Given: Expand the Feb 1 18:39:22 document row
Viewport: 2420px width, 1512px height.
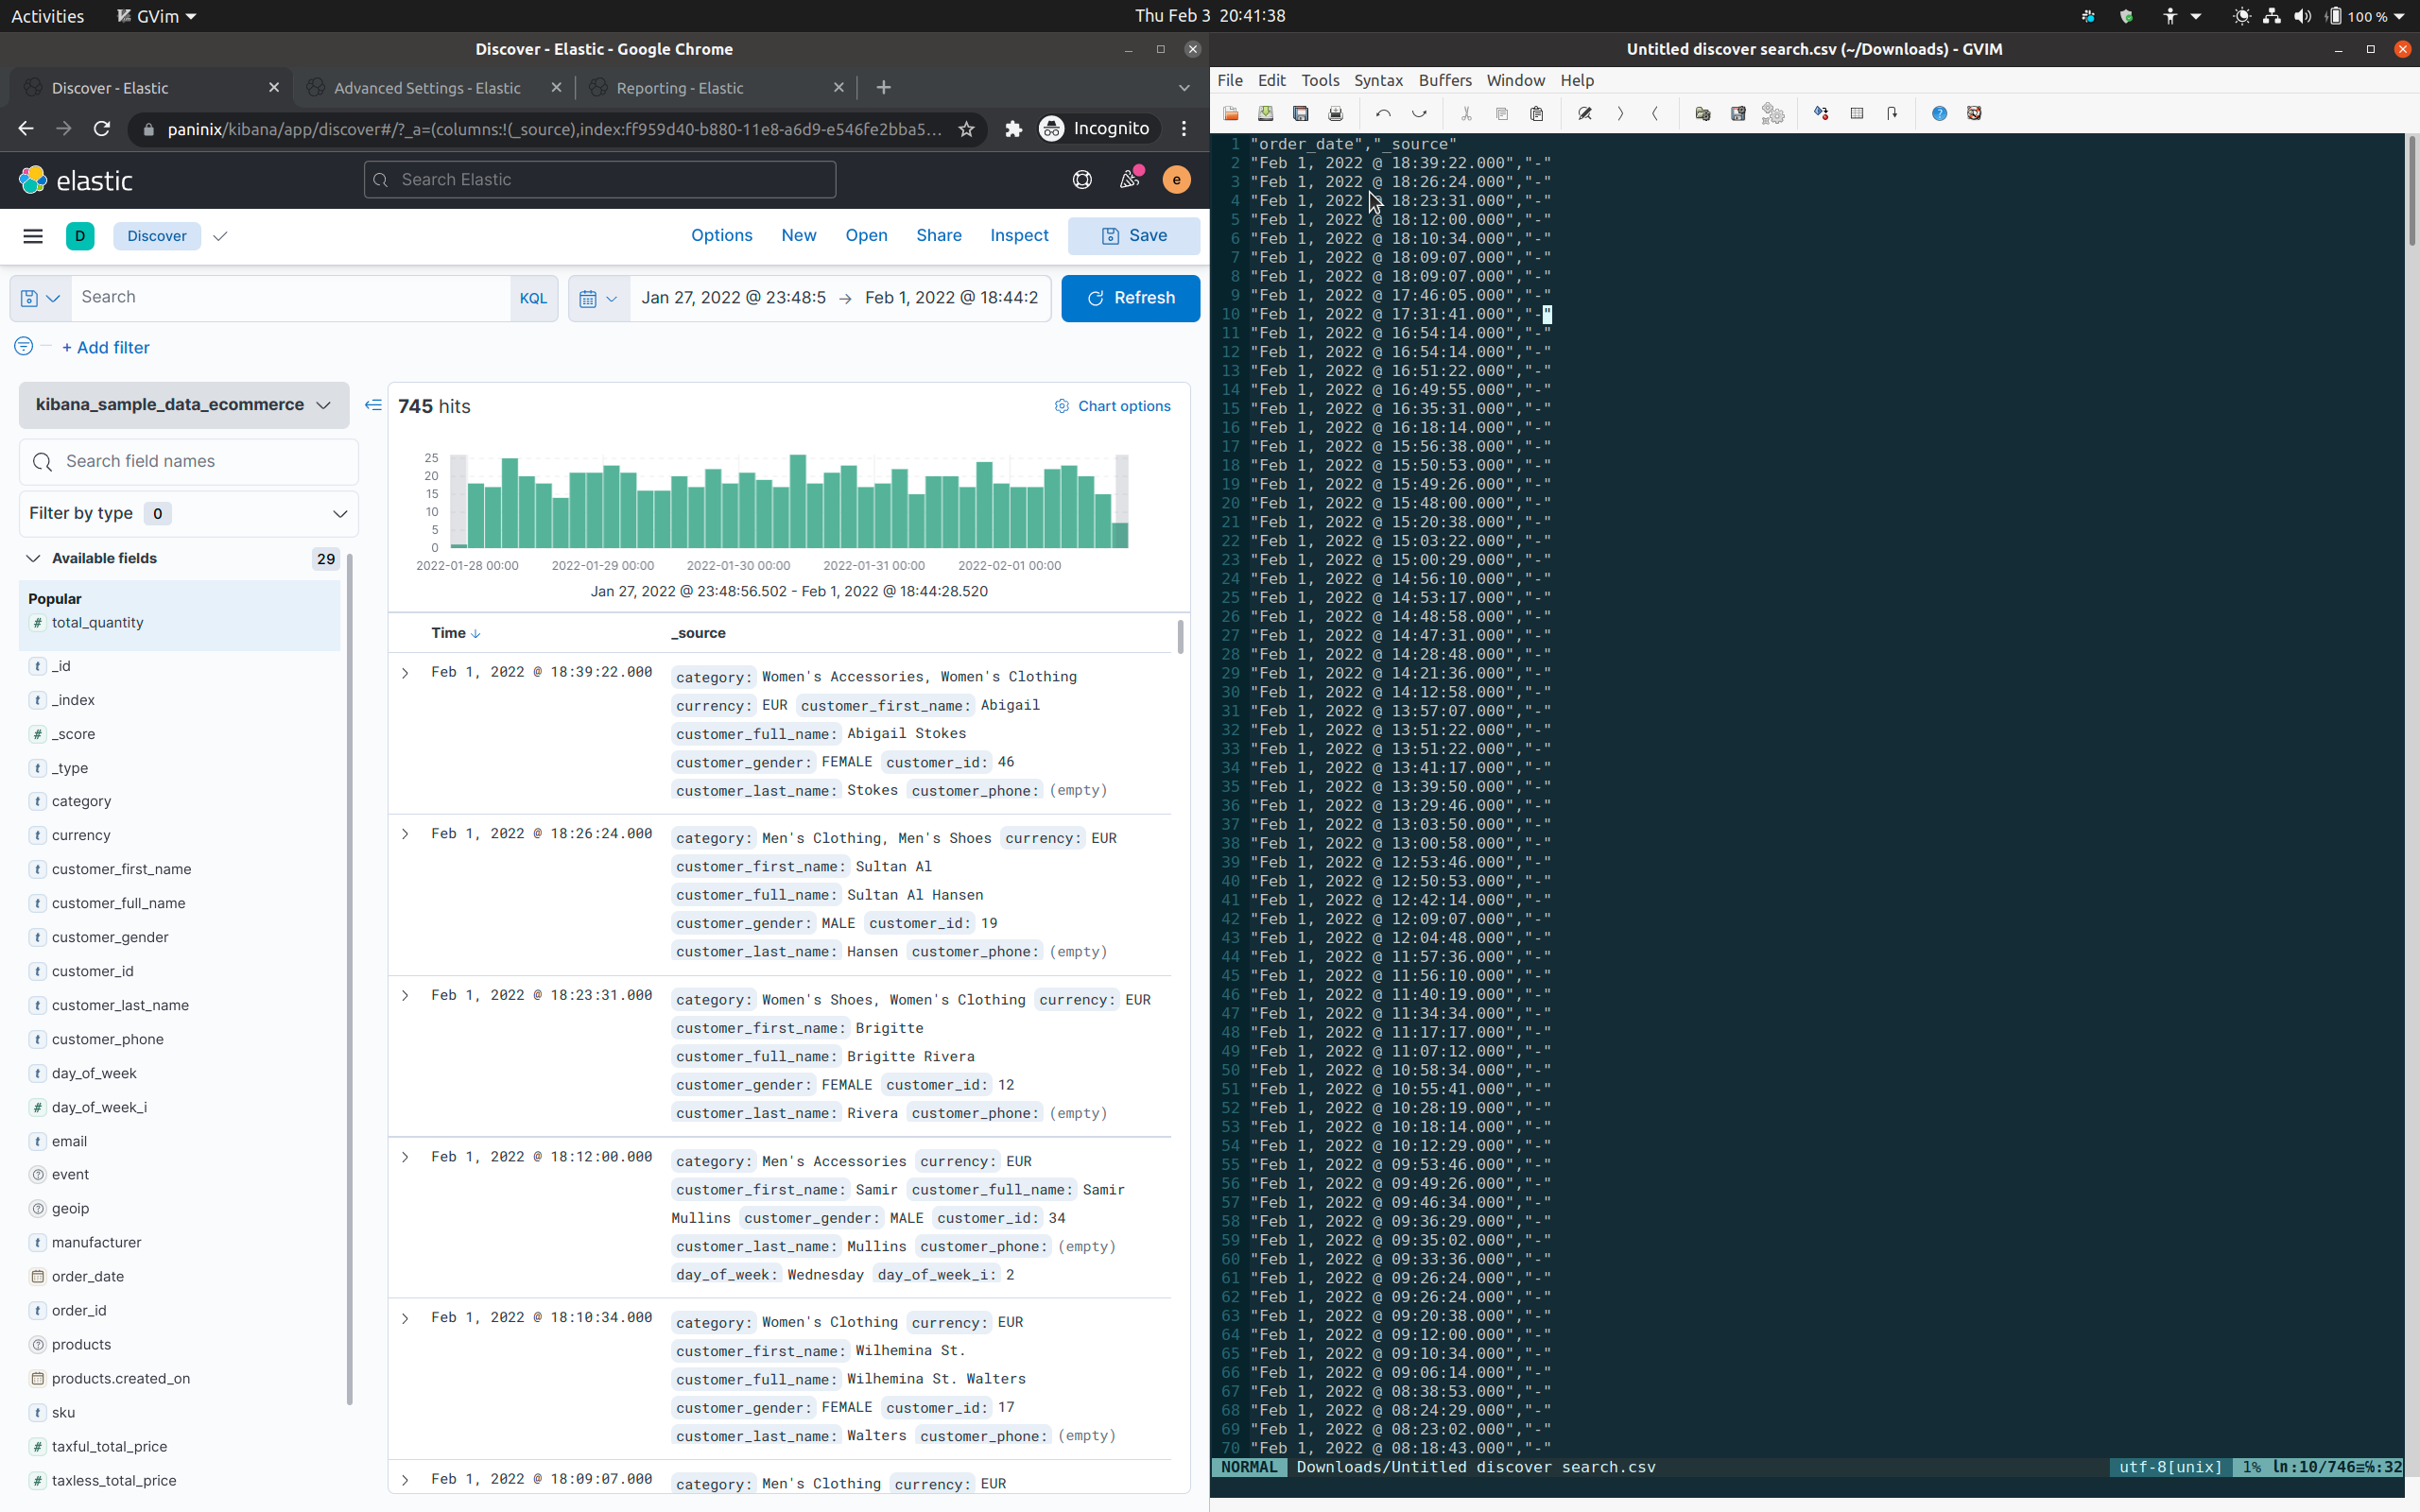Looking at the screenshot, I should click(405, 673).
